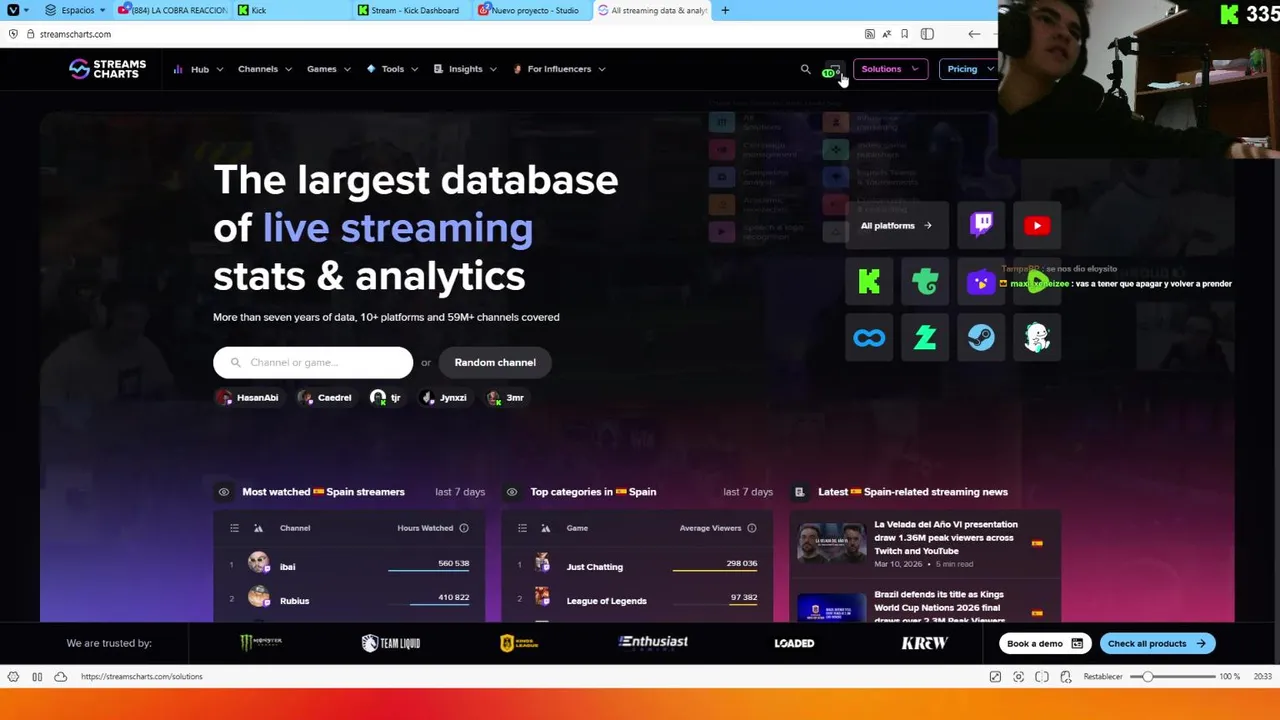Open the Pricing dropdown button
This screenshot has height=720, width=1280.
pyautogui.click(x=968, y=69)
